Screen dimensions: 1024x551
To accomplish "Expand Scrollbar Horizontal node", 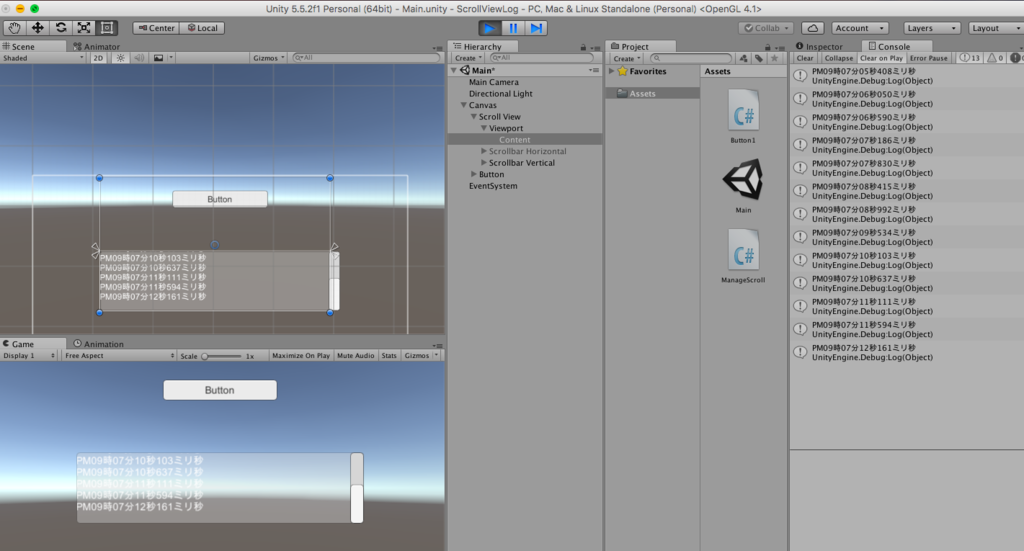I will click(484, 151).
